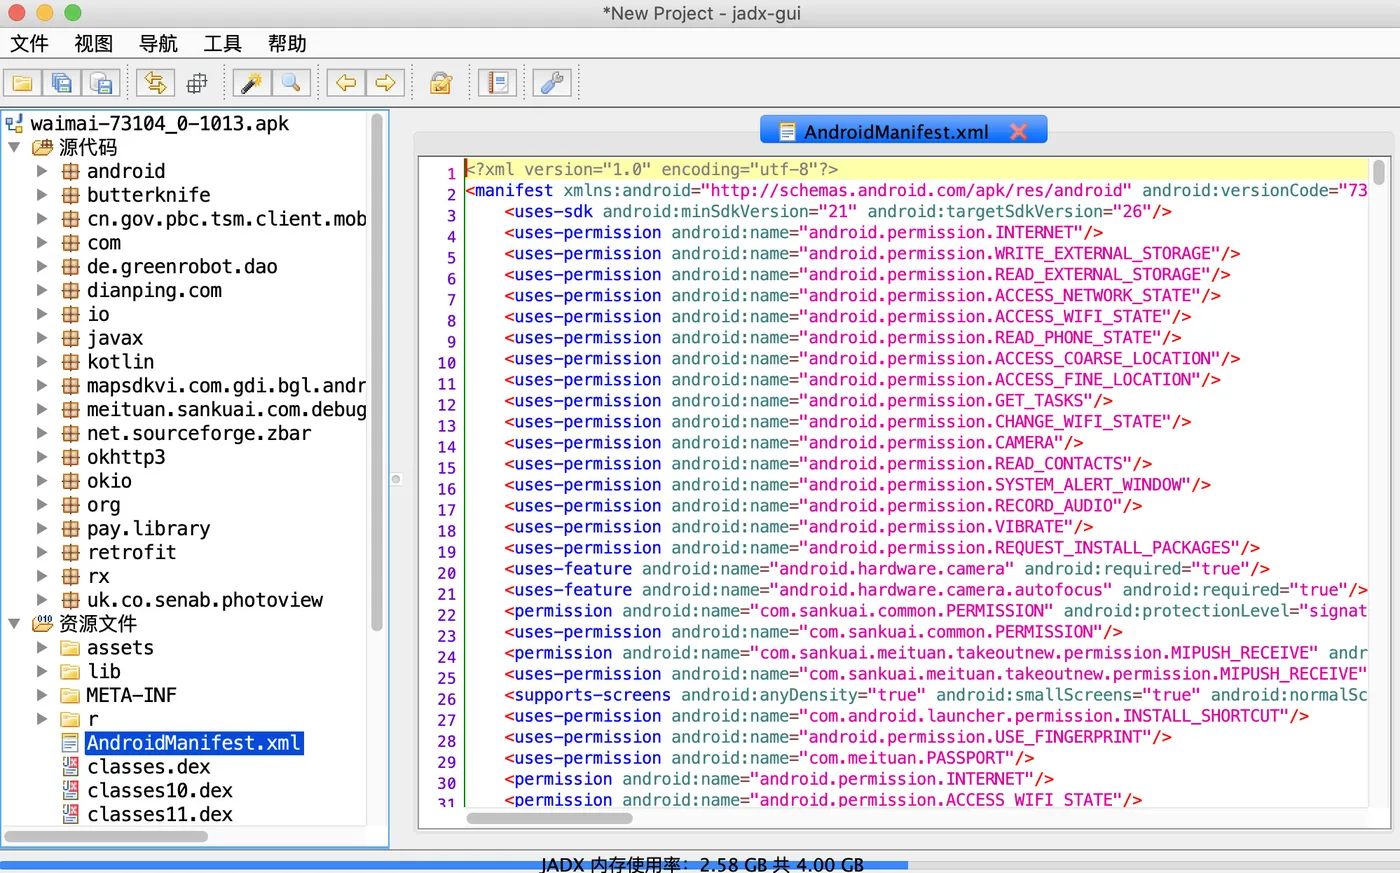Navigate forward with the right arrow icon
The width and height of the screenshot is (1400, 873).
(x=385, y=83)
